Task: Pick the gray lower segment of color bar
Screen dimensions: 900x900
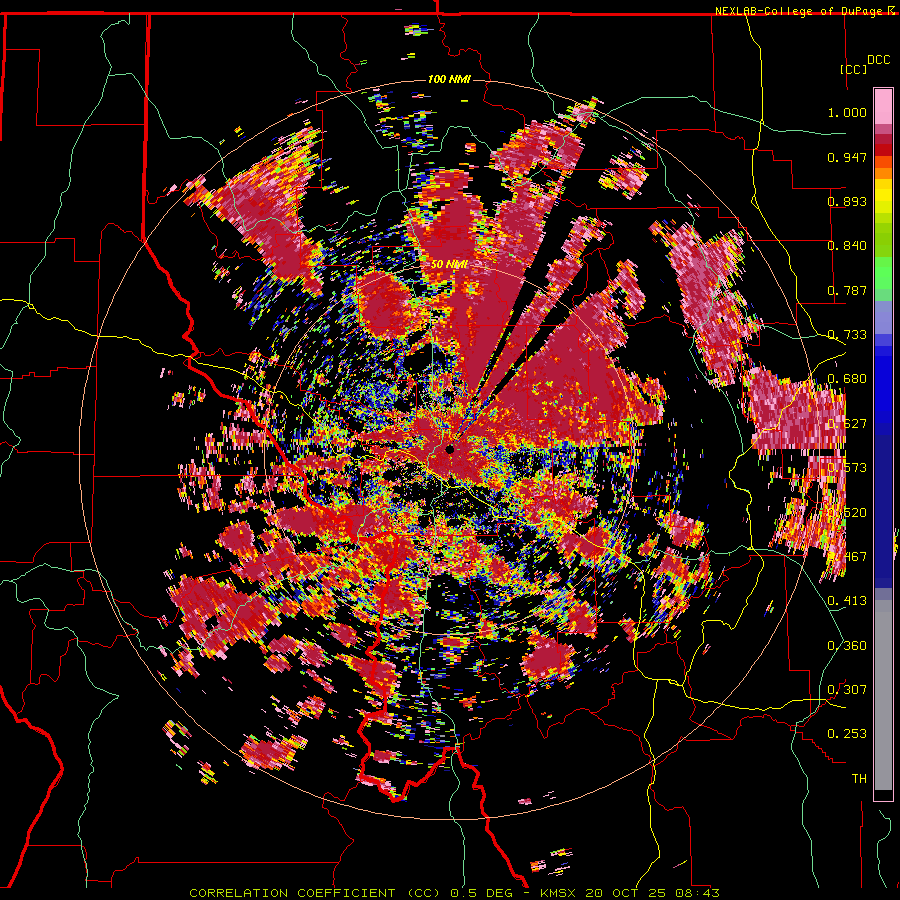Action: tap(883, 695)
